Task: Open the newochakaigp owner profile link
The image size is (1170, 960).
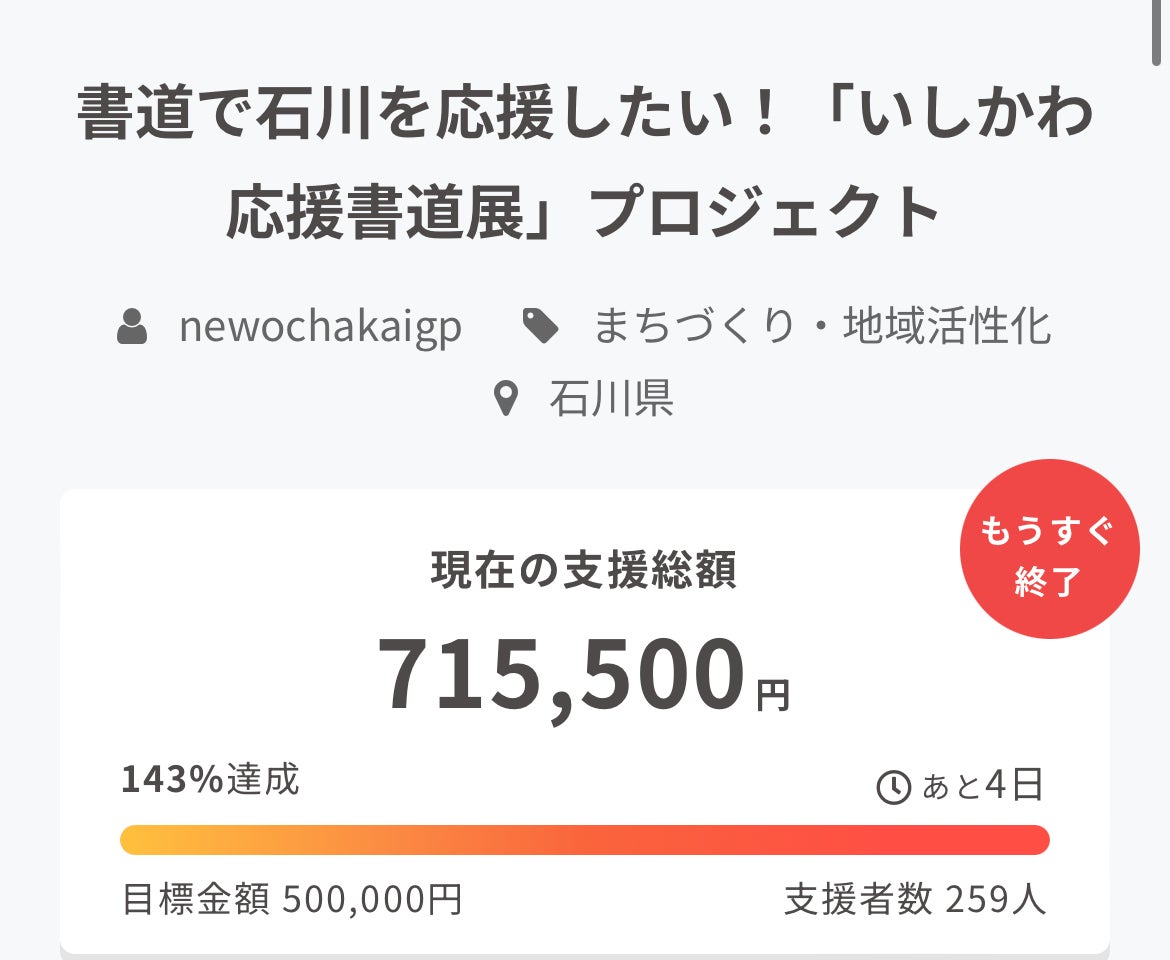Action: (320, 327)
